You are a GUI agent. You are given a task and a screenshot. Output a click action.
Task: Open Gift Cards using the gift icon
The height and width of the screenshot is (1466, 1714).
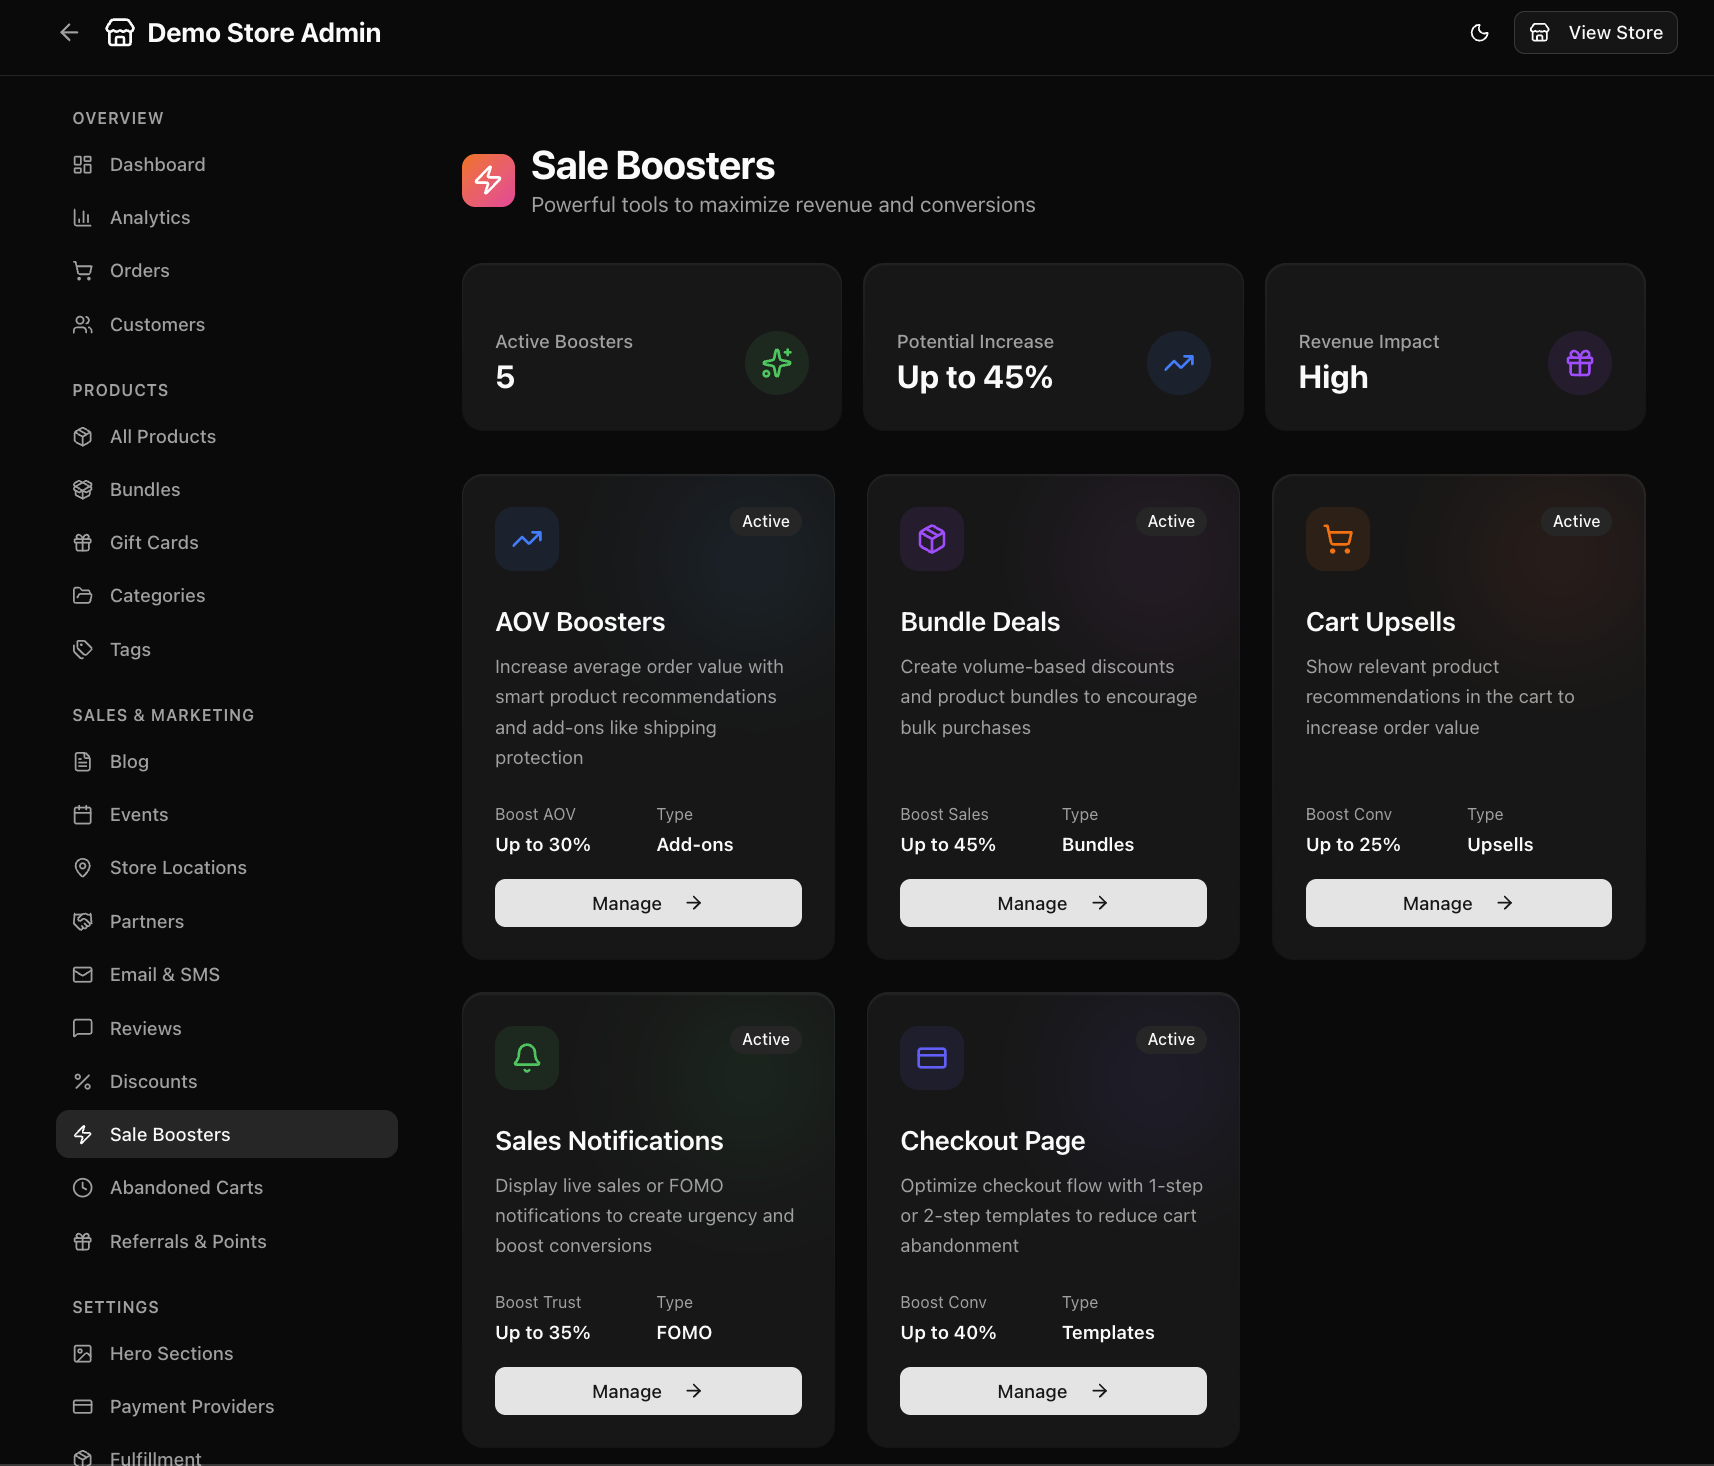click(84, 542)
